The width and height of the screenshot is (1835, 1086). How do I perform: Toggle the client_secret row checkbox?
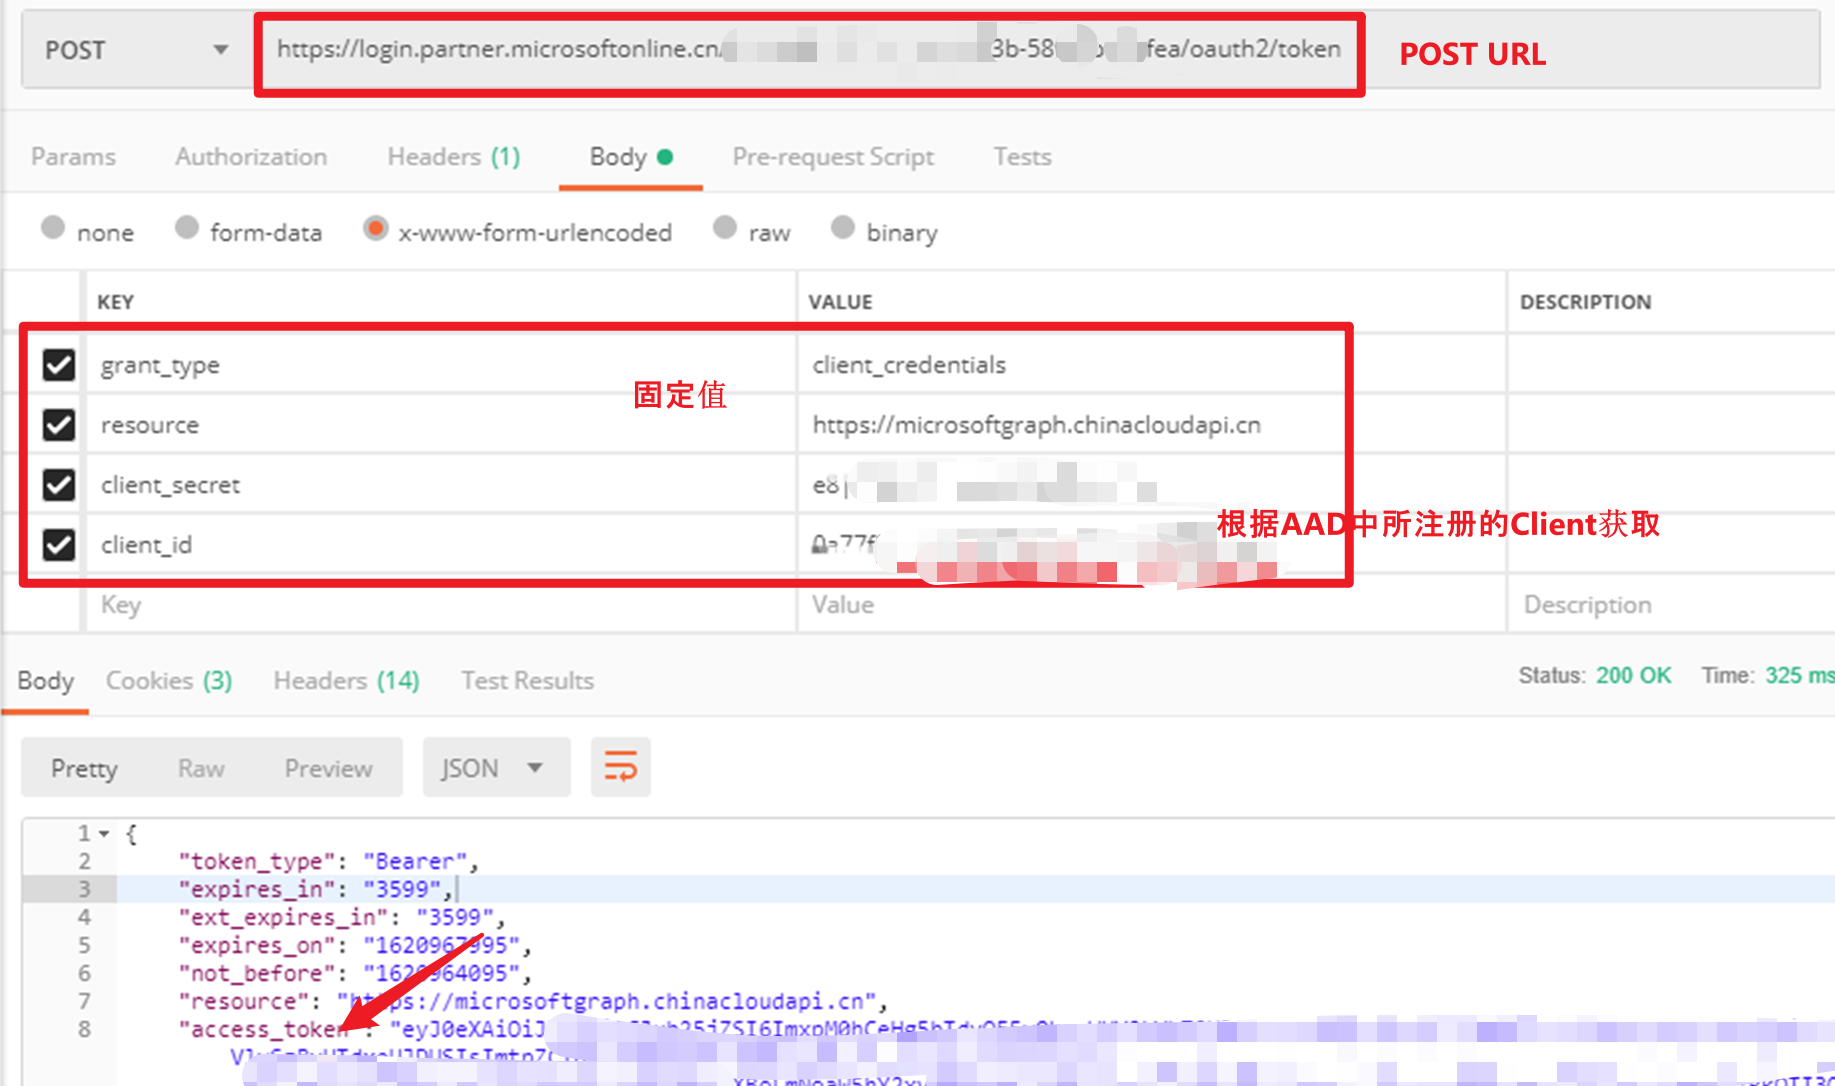click(59, 485)
